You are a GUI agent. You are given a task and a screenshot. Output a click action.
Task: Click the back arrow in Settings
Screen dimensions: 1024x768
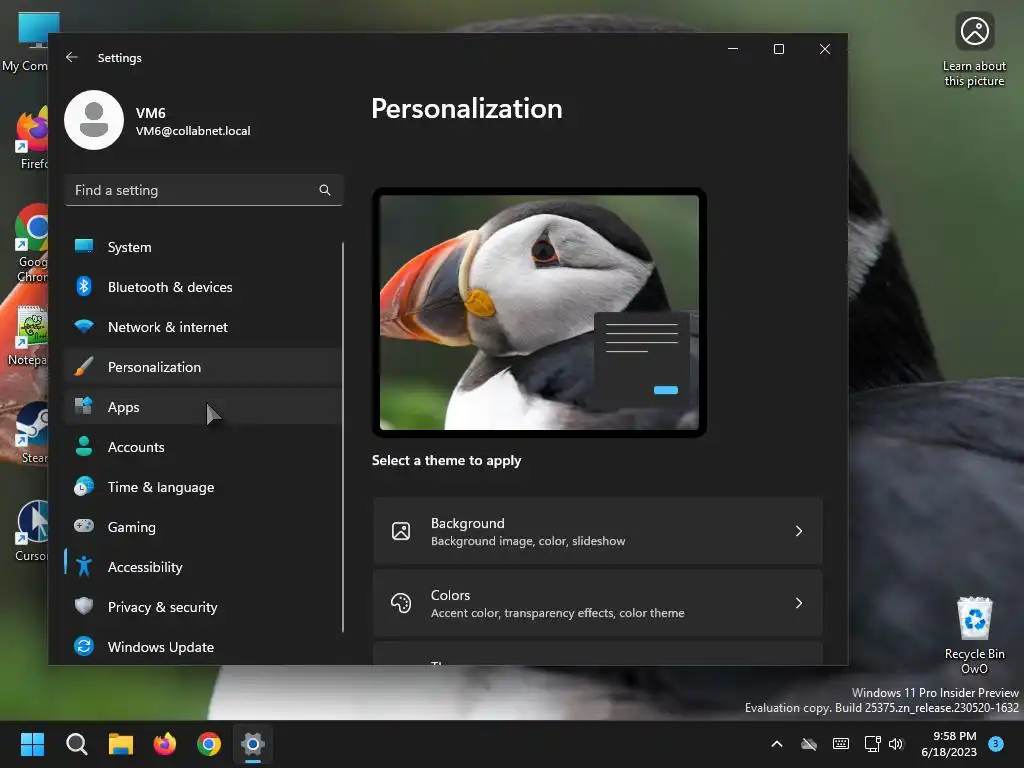tap(72, 57)
